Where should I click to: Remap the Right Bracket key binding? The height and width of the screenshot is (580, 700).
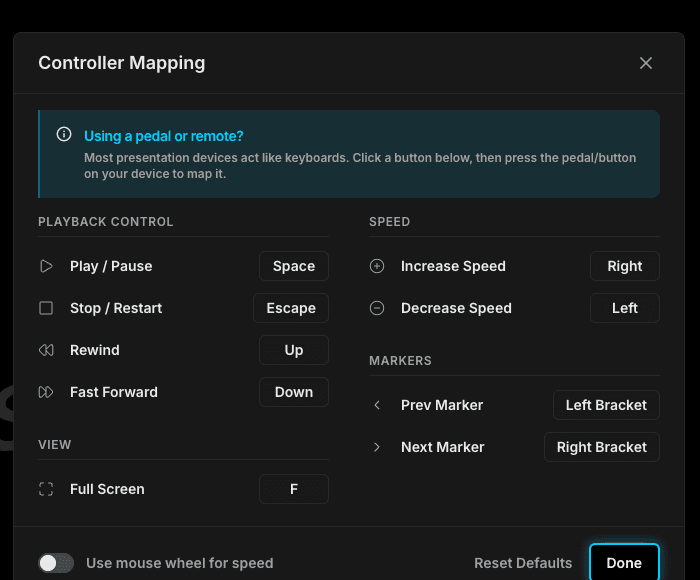[x=602, y=447]
